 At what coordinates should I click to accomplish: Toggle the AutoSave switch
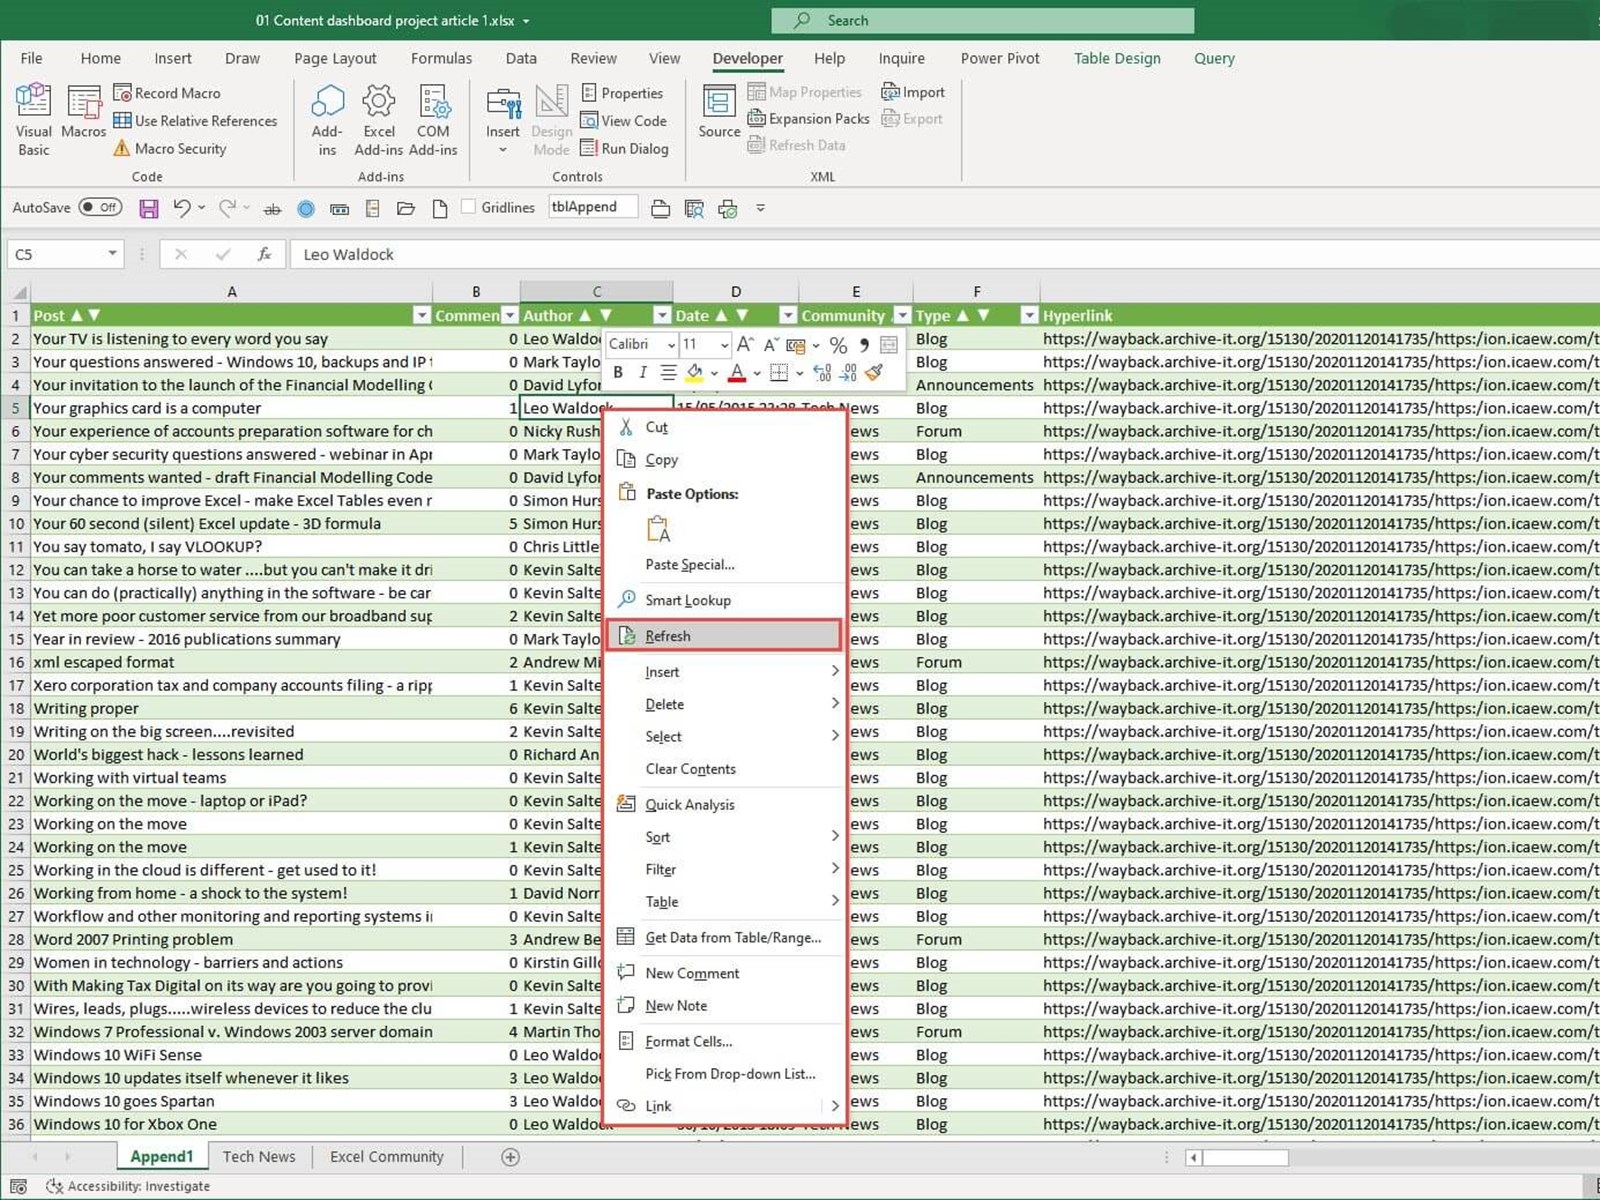point(100,208)
